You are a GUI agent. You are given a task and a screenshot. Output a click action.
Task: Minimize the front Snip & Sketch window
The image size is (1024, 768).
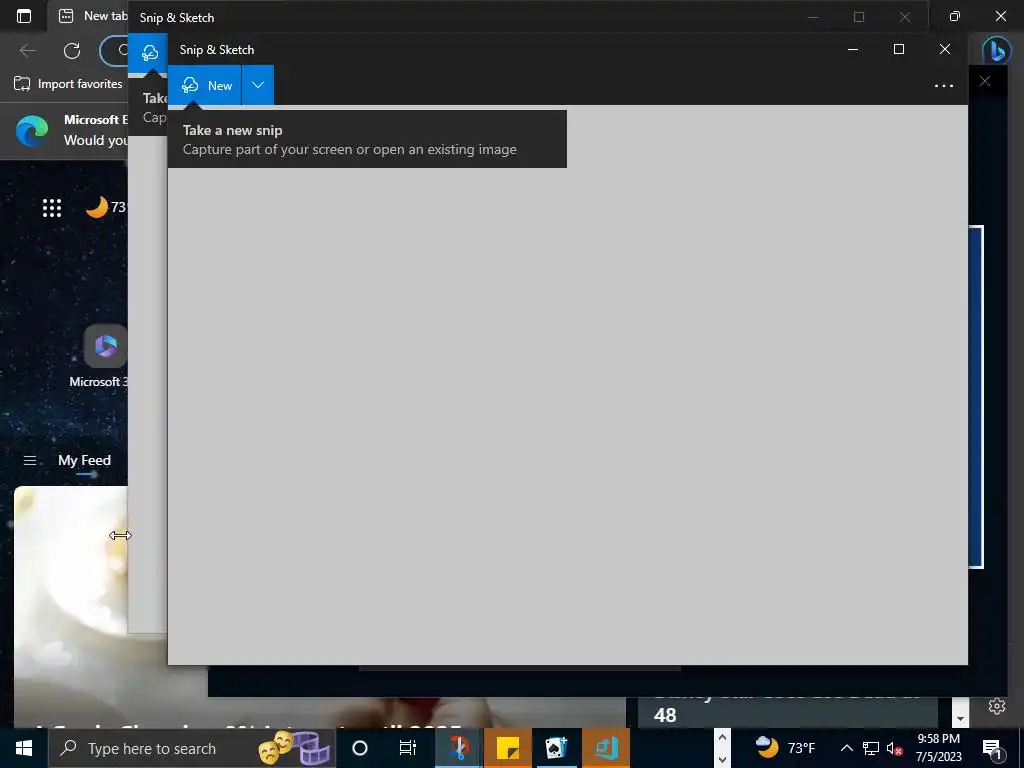[x=853, y=50]
